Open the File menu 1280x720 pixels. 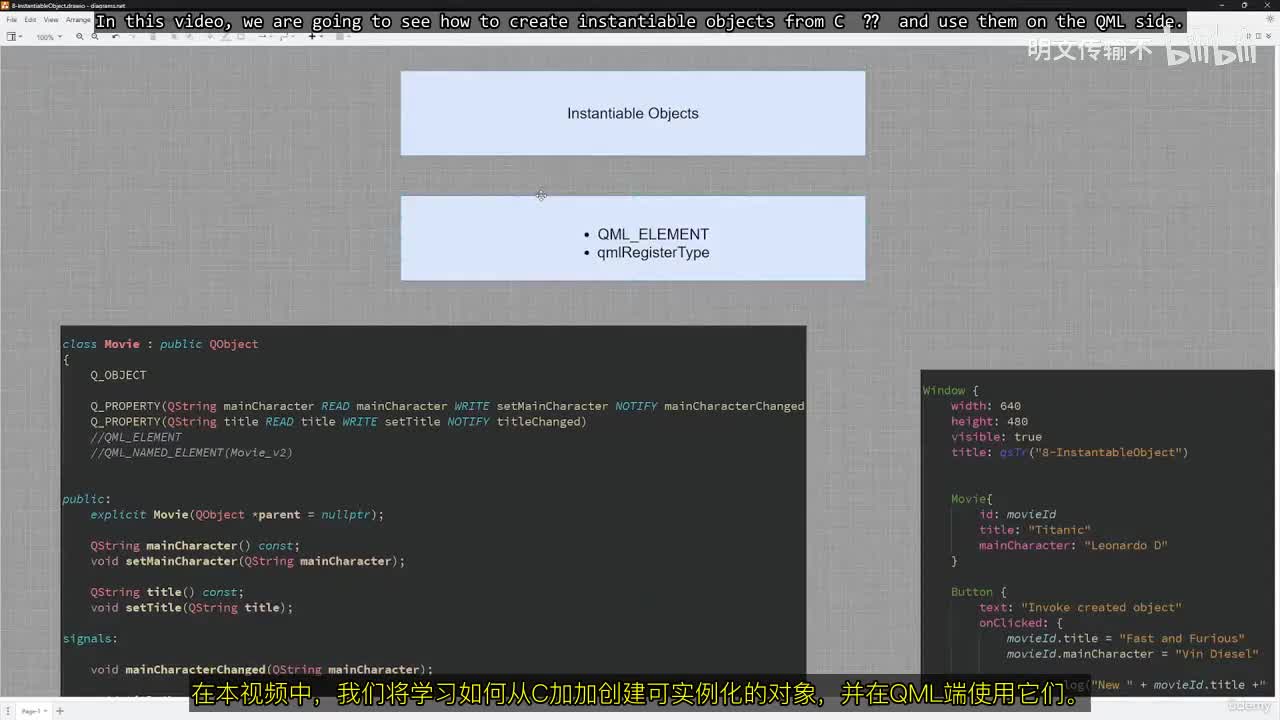(12, 20)
